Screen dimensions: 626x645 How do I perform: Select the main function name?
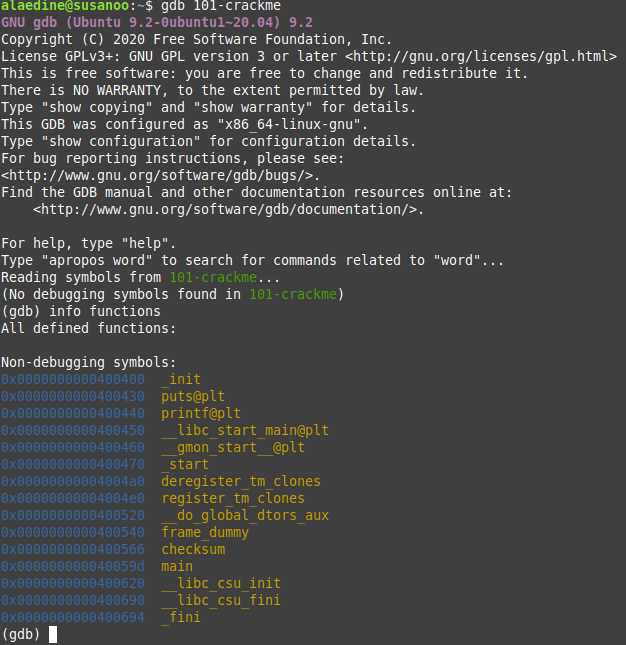(177, 566)
